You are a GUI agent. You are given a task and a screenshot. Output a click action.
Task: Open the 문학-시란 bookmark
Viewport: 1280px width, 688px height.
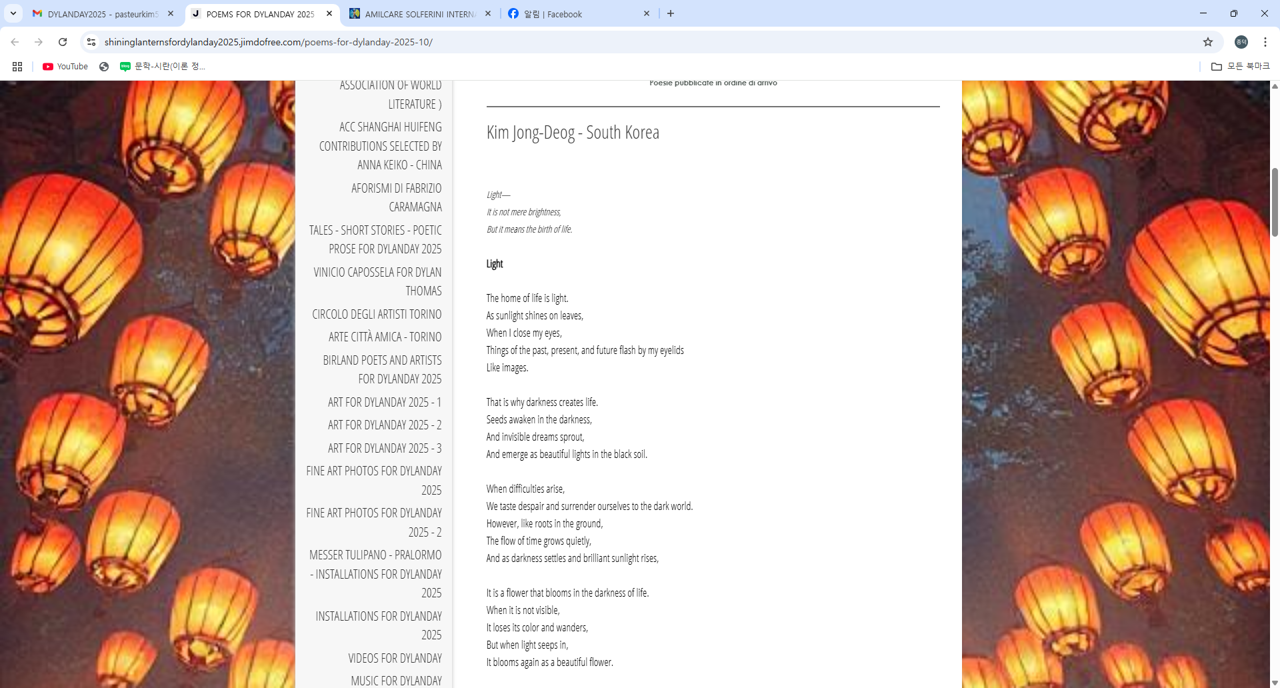click(162, 66)
